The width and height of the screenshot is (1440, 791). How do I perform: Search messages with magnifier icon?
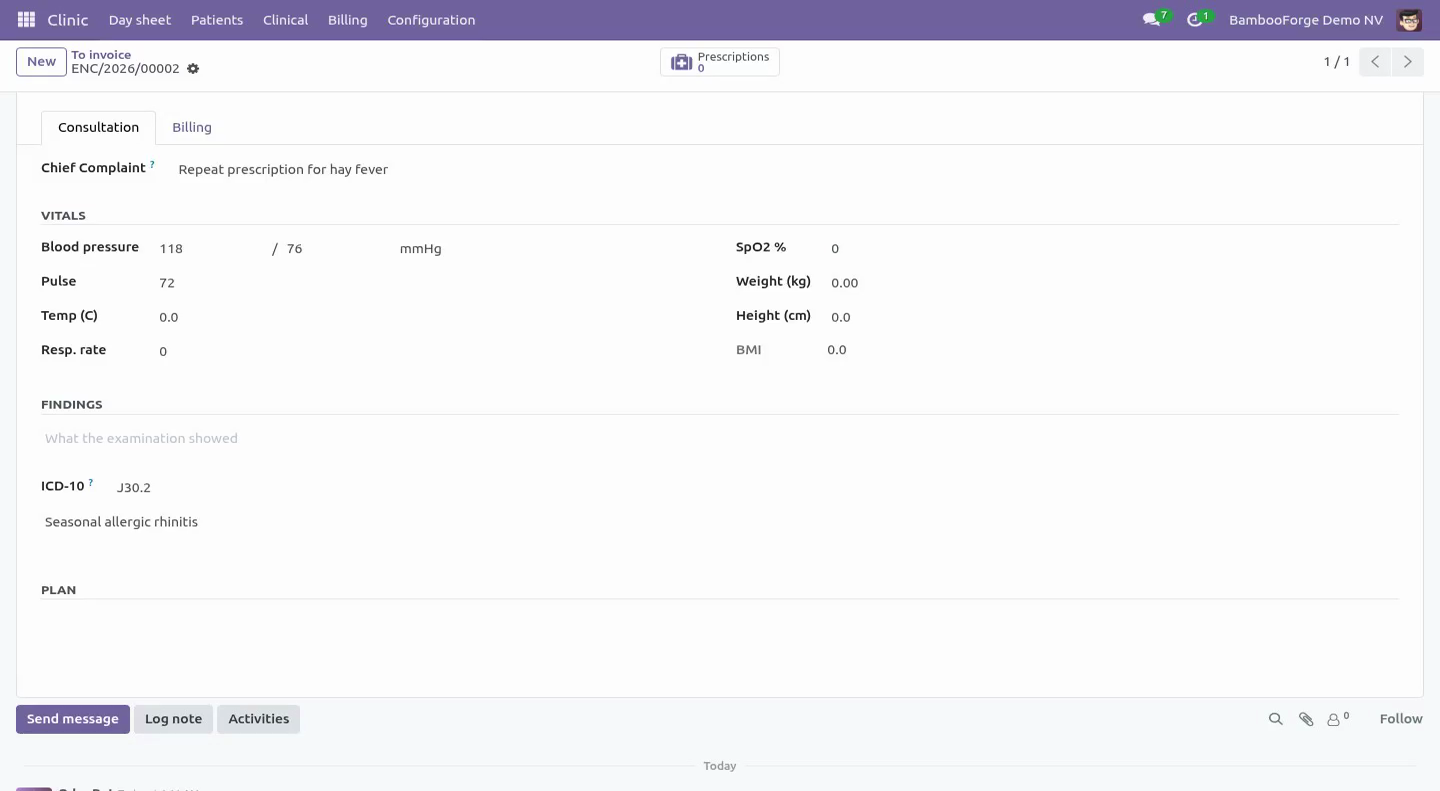click(1275, 719)
